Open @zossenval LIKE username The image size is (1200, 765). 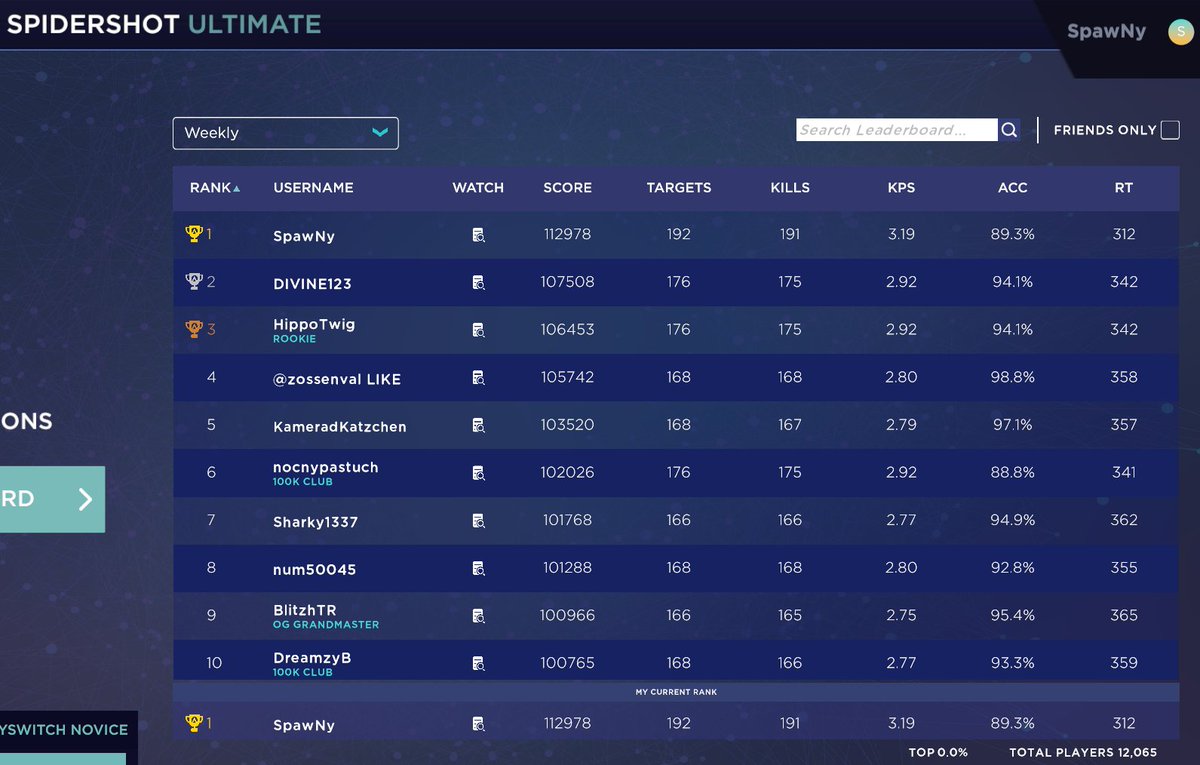pyautogui.click(x=337, y=379)
